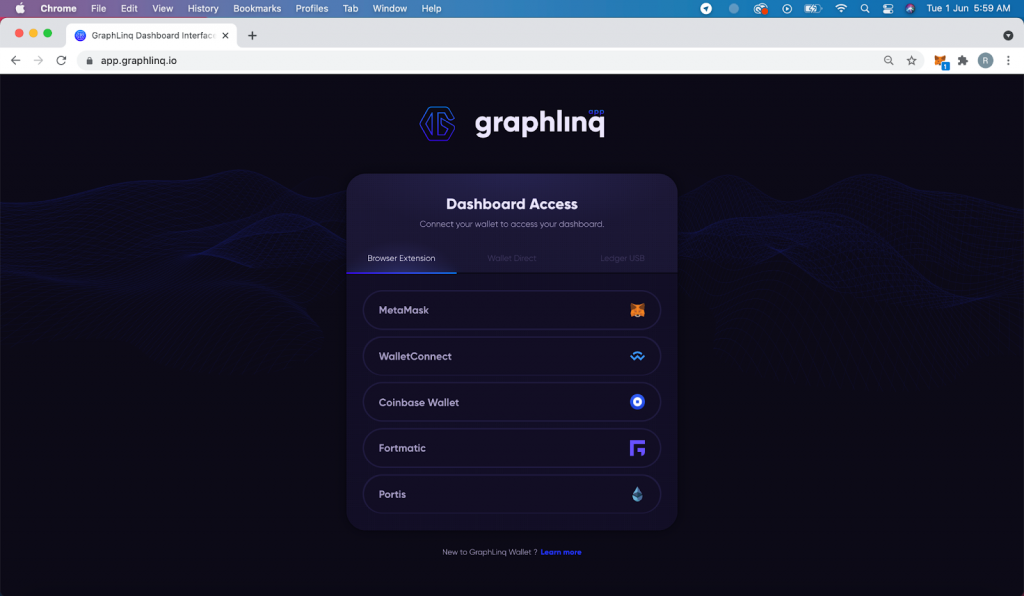The height and width of the screenshot is (596, 1024).
Task: Select the Coinbase Wallet option
Action: tap(511, 402)
